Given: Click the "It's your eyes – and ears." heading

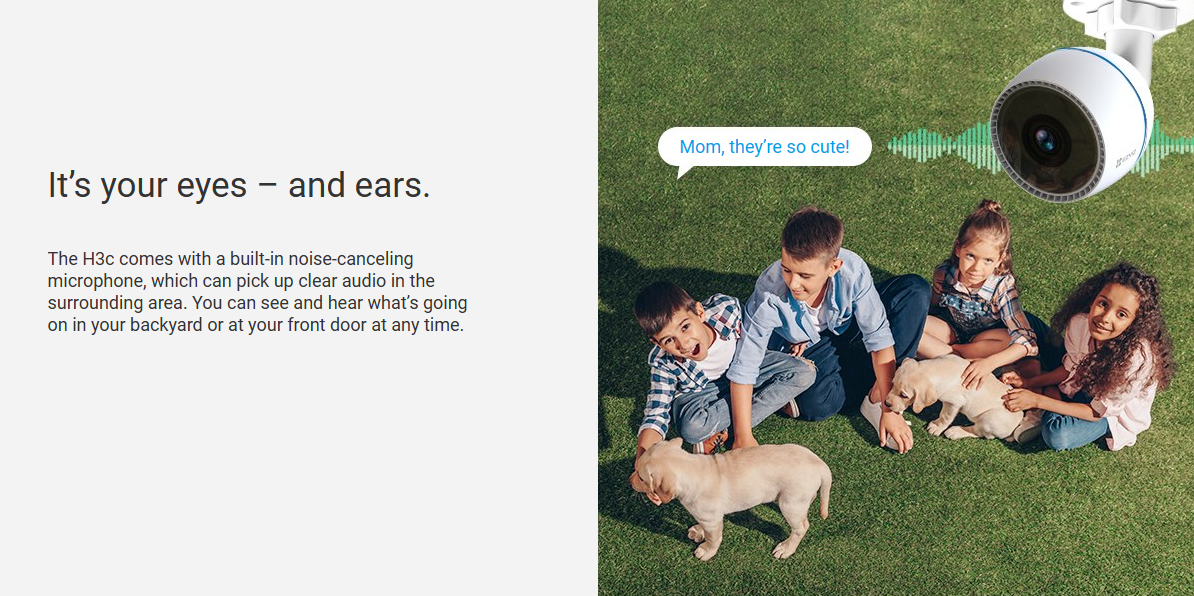Looking at the screenshot, I should click(x=239, y=185).
